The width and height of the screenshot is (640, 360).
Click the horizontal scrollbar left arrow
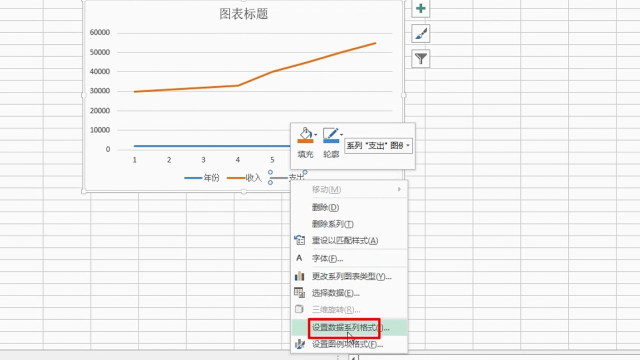pos(353,358)
